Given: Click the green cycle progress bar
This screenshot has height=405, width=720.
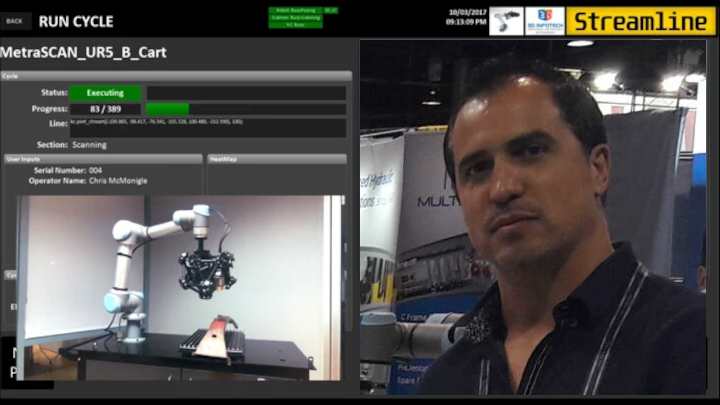Looking at the screenshot, I should [x=246, y=109].
